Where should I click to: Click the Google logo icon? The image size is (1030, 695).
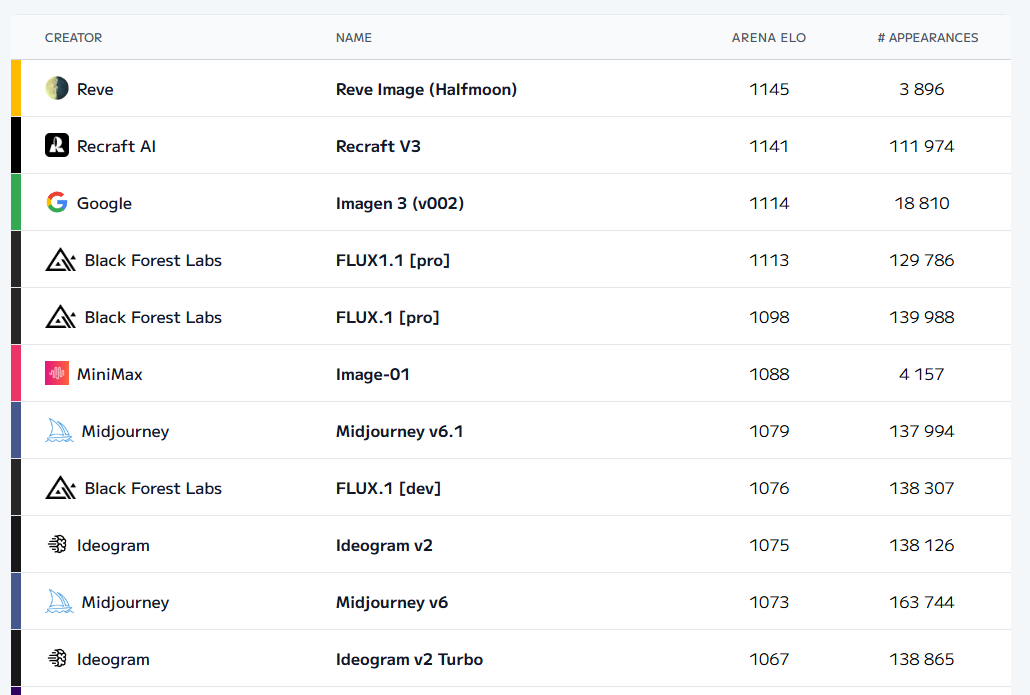pos(57,203)
